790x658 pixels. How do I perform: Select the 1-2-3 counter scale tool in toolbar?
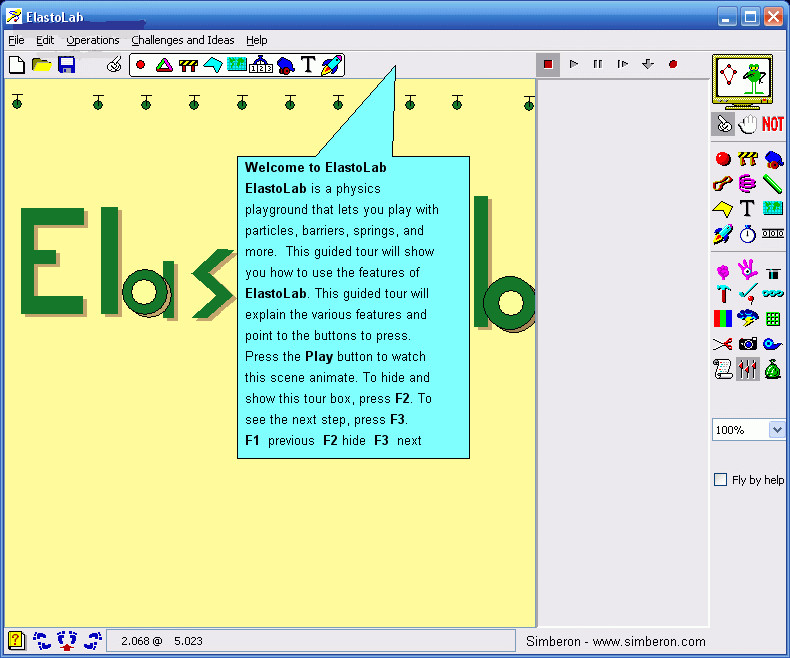[x=261, y=64]
